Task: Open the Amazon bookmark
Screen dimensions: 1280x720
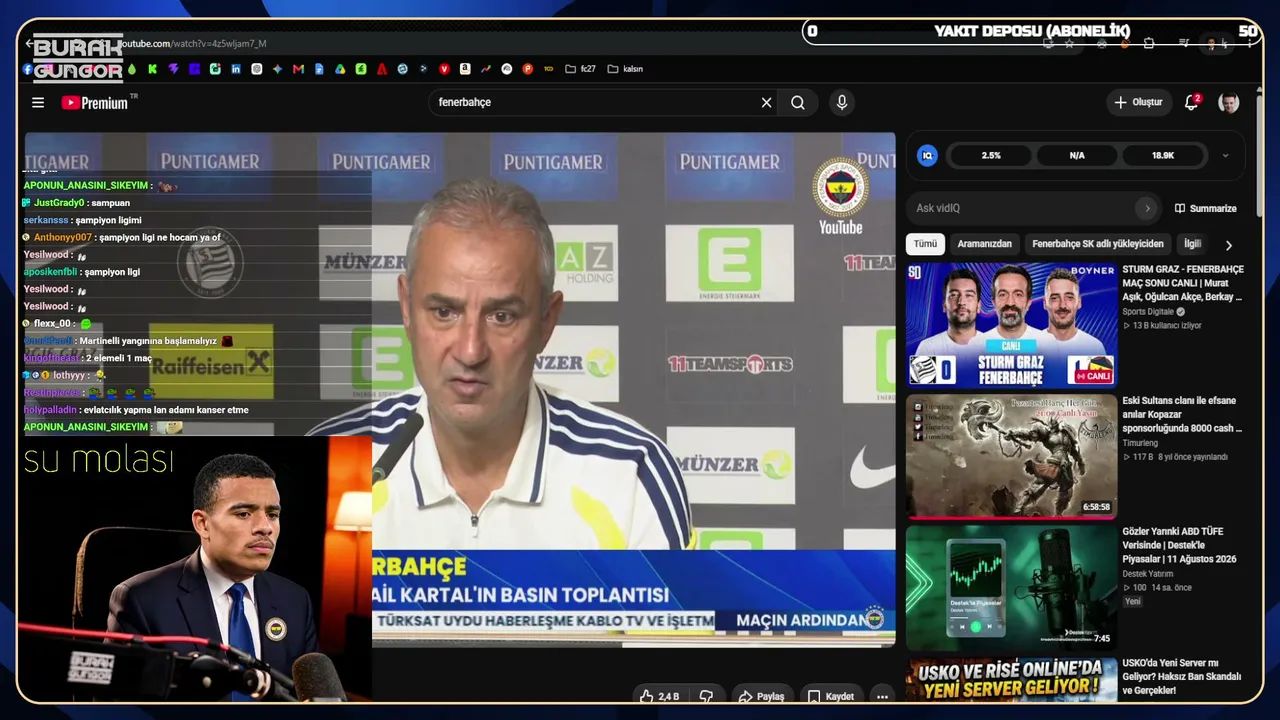Action: 465,69
